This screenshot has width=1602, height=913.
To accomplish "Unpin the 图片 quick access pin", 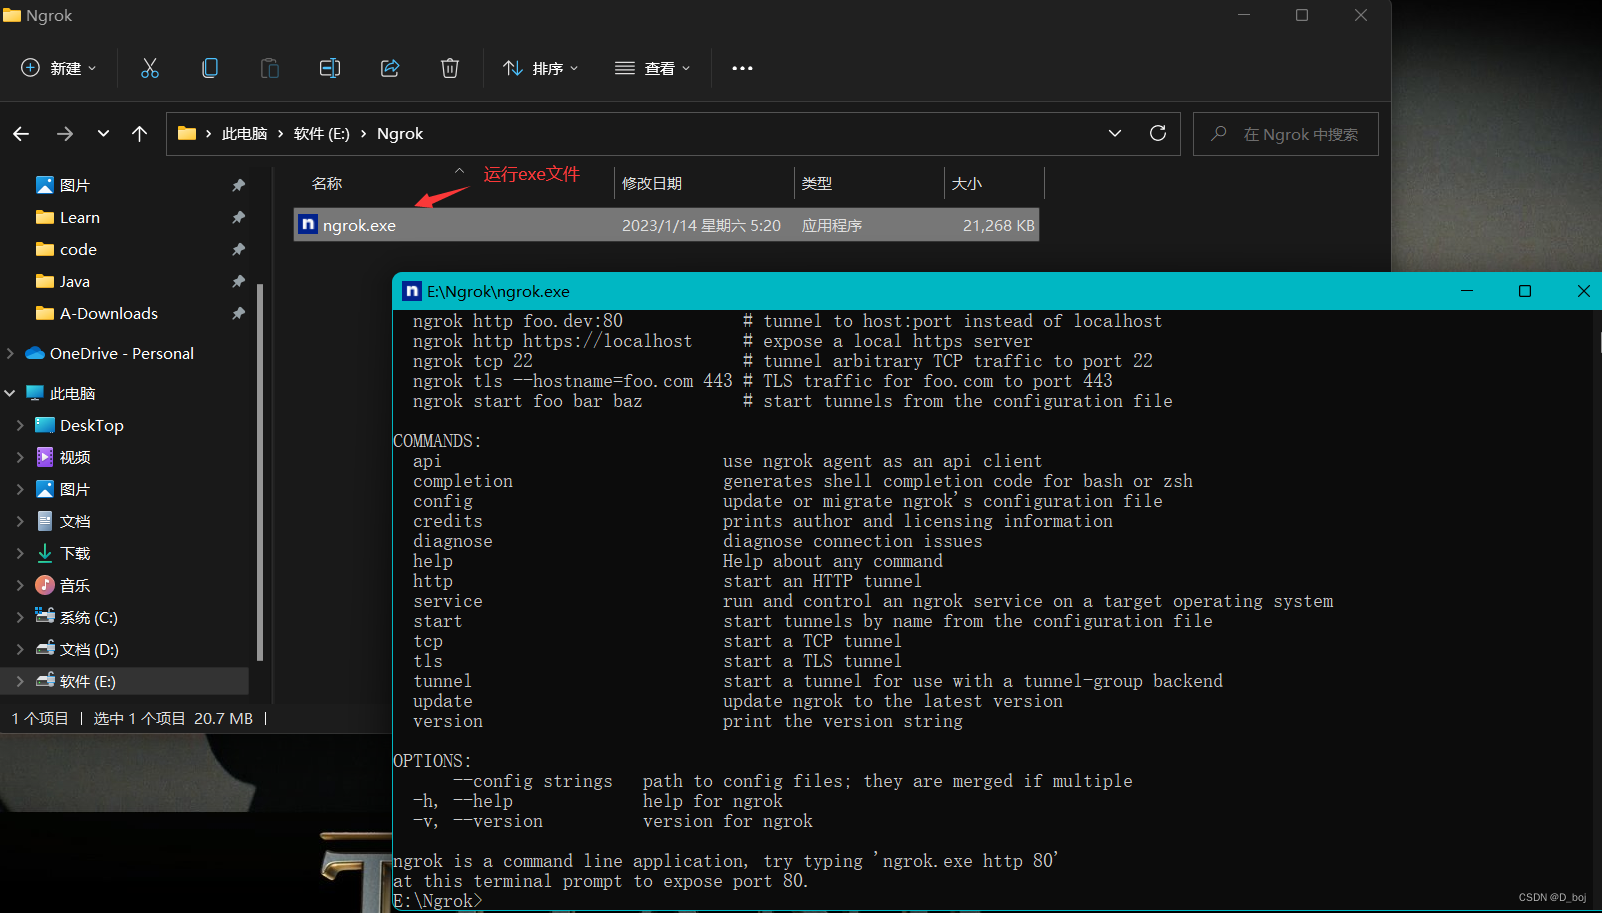I will (x=238, y=185).
